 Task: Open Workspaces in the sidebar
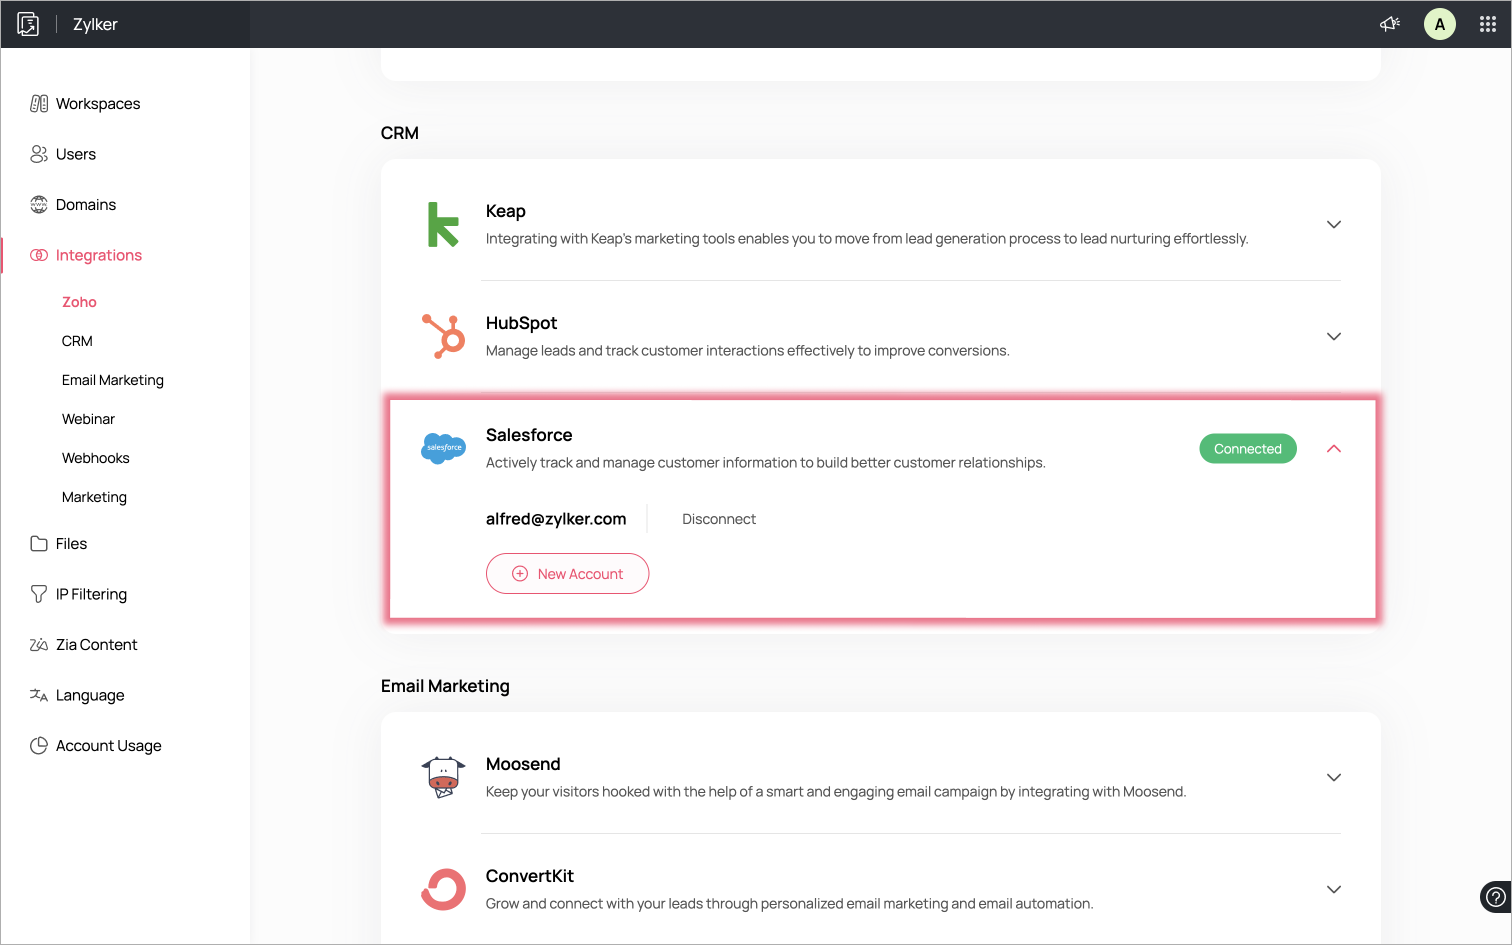(x=98, y=104)
